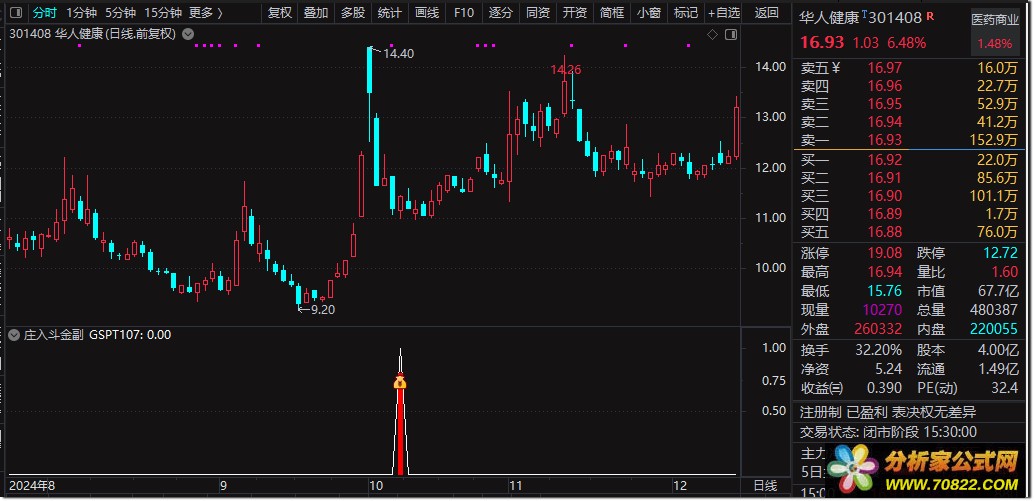Select the 5分钟 period
The image size is (1035, 501).
[x=121, y=13]
